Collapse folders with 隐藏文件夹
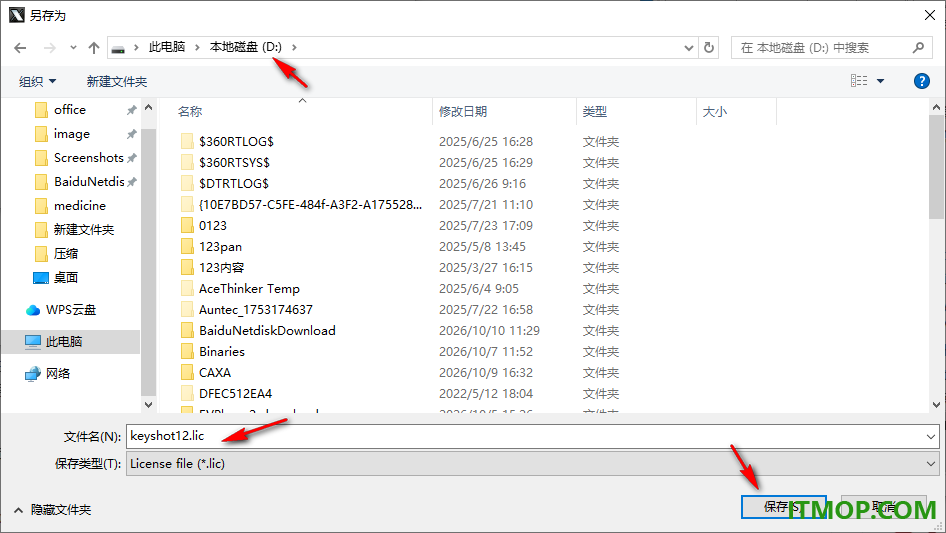The image size is (946, 533). click(x=52, y=510)
